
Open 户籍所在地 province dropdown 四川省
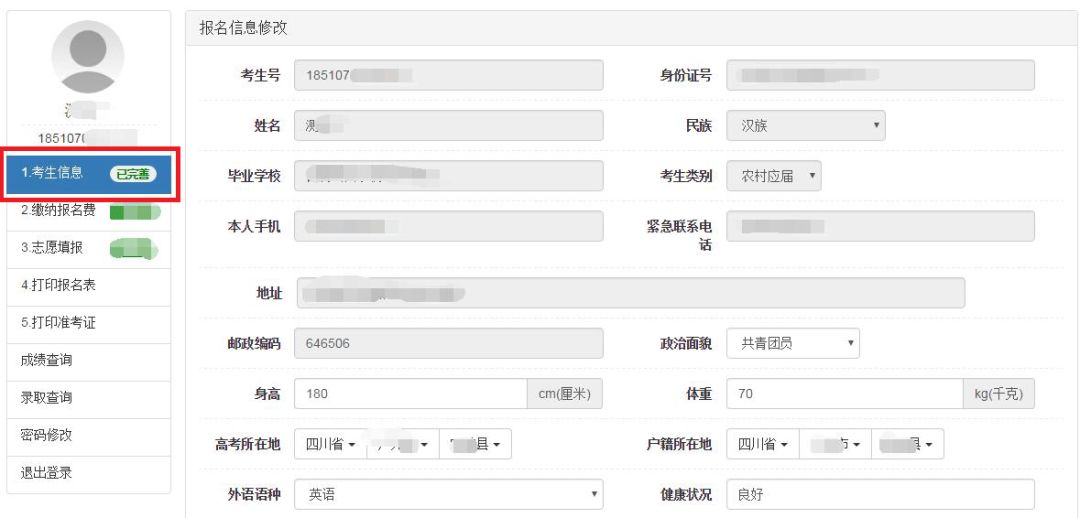762,445
